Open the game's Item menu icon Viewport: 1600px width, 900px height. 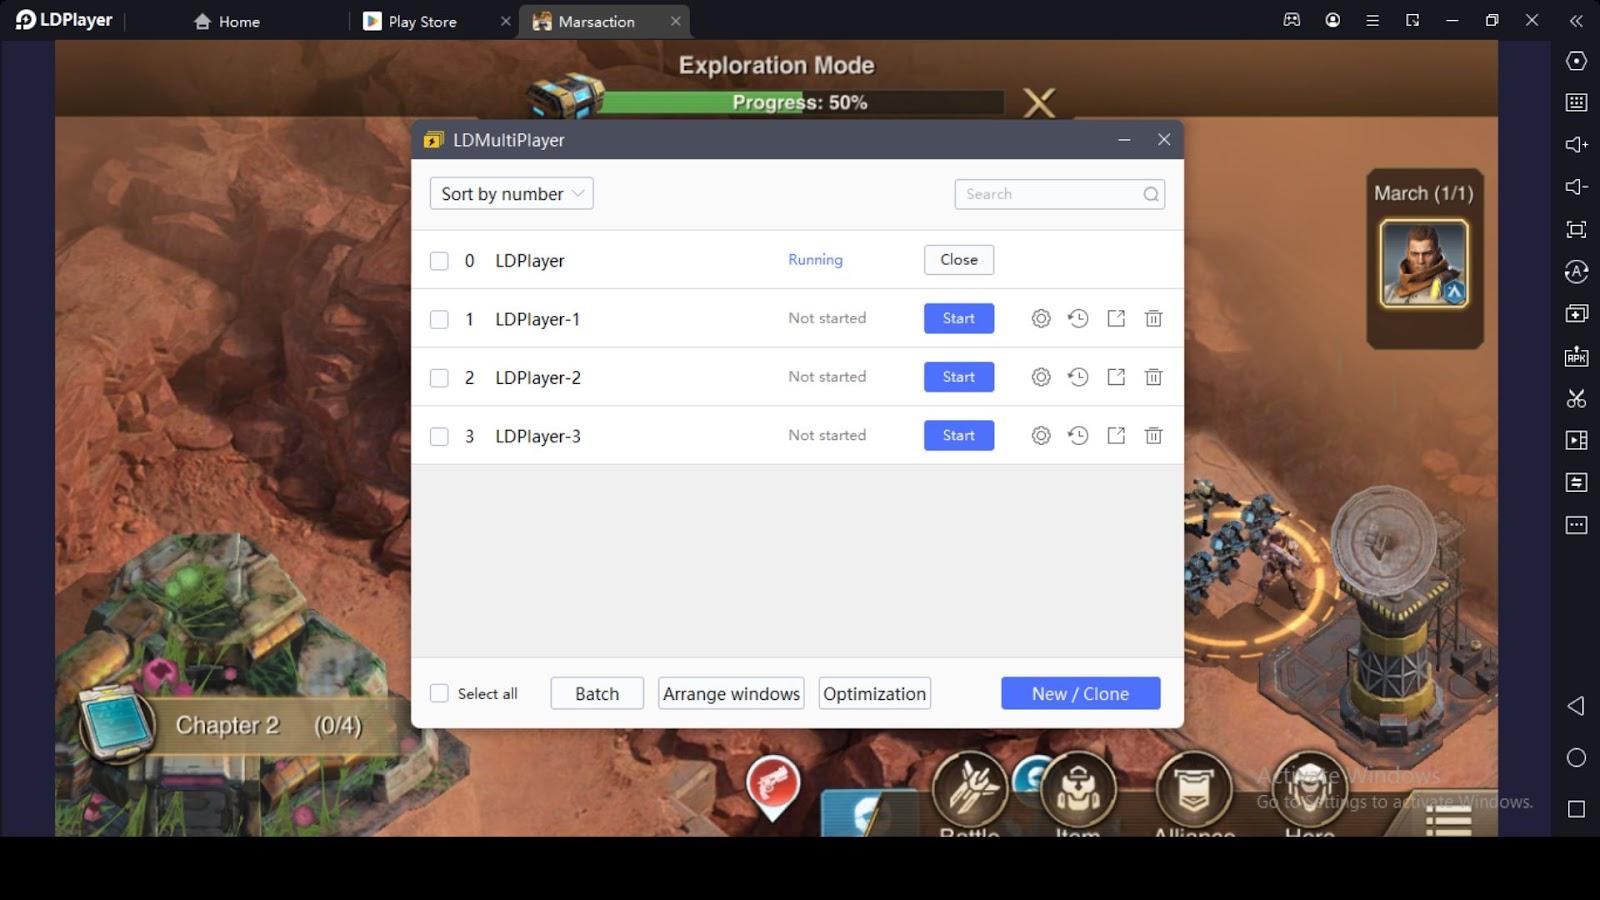pos(1078,792)
